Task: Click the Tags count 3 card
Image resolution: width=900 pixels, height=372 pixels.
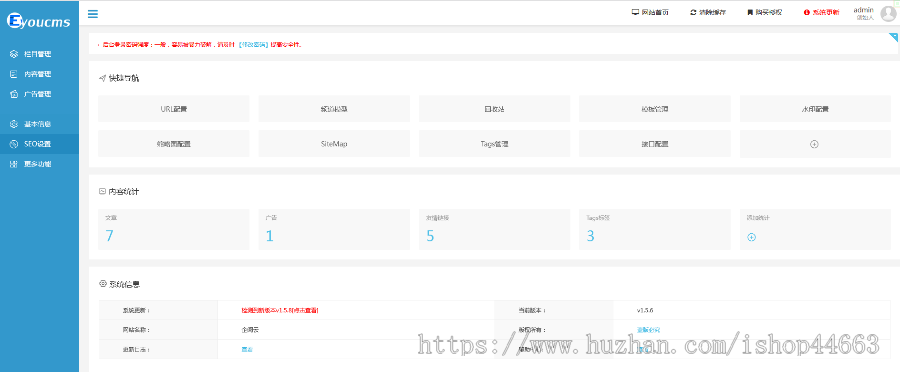Action: pyautogui.click(x=655, y=229)
